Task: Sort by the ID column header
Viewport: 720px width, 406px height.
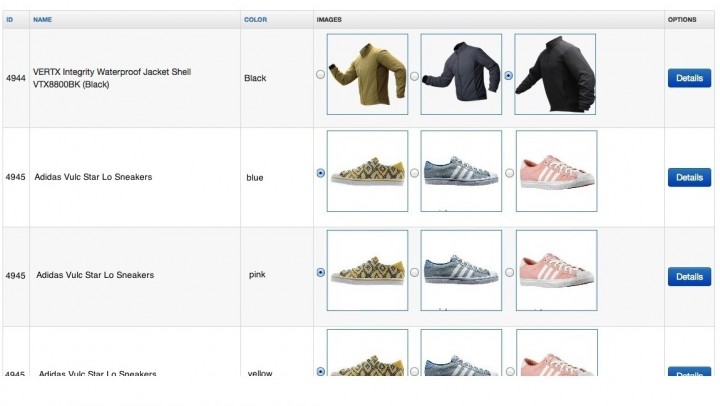Action: [10, 20]
